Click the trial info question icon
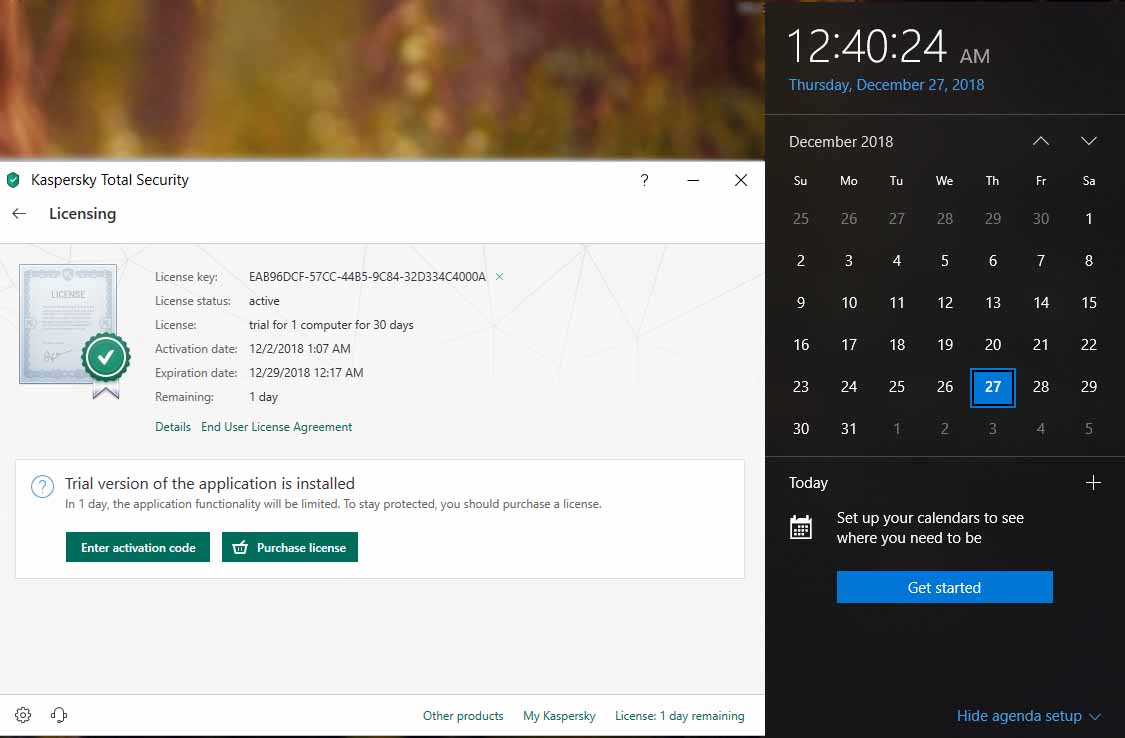 (x=42, y=487)
